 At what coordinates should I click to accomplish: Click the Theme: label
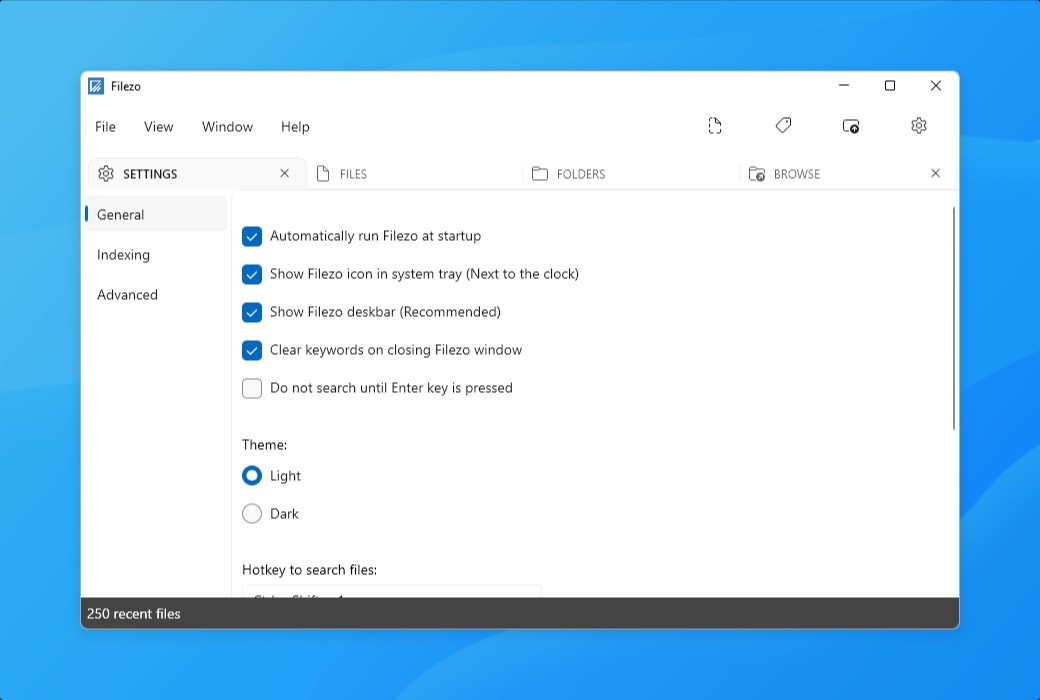[x=264, y=445]
